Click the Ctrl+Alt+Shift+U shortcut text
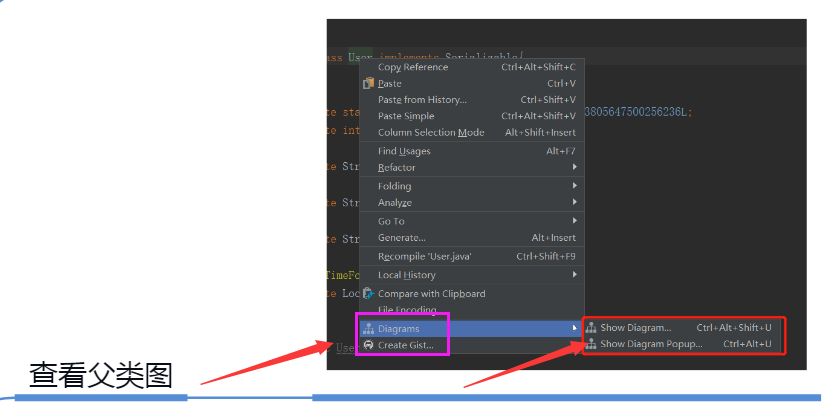Viewport: 831px width, 408px height. [x=734, y=328]
